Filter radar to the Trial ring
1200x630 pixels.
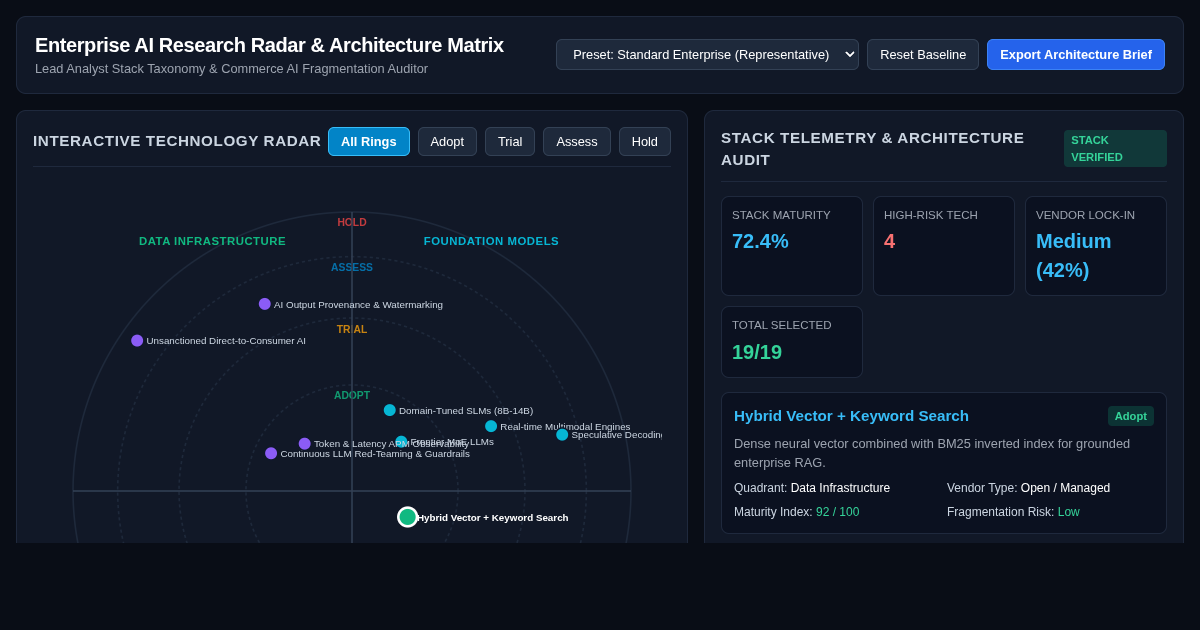pyautogui.click(x=510, y=142)
